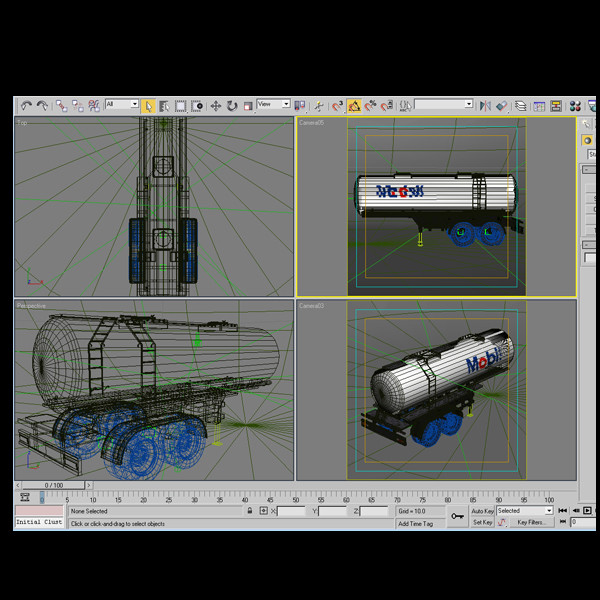The width and height of the screenshot is (600, 600).
Task: Choose the Rectangular Selection Region tool
Action: (x=181, y=106)
